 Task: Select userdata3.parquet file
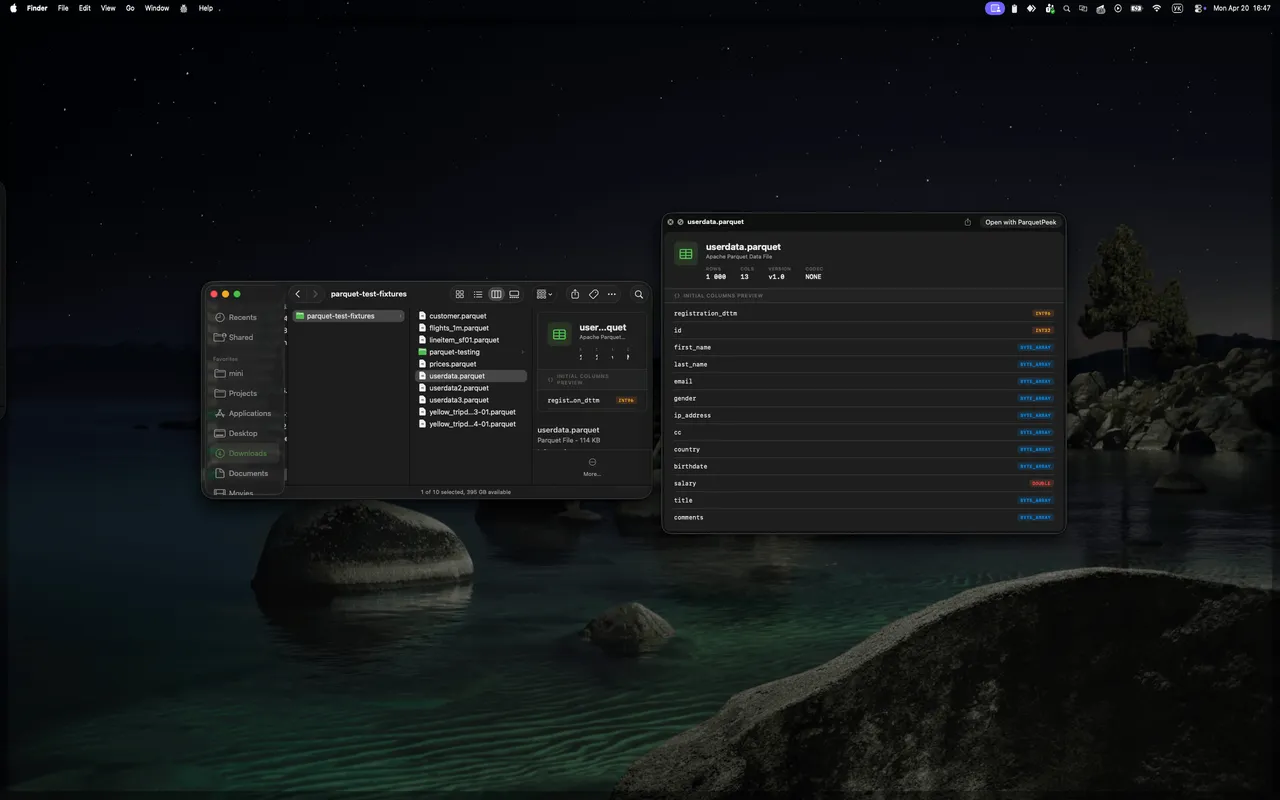tap(470, 400)
